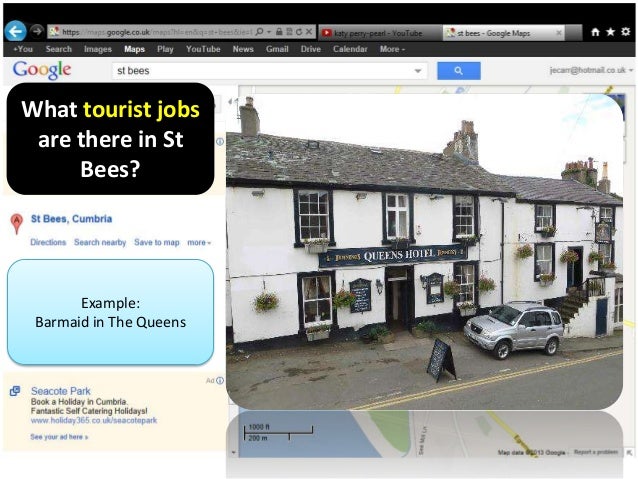Expand the search box suggestions arrow

point(417,71)
